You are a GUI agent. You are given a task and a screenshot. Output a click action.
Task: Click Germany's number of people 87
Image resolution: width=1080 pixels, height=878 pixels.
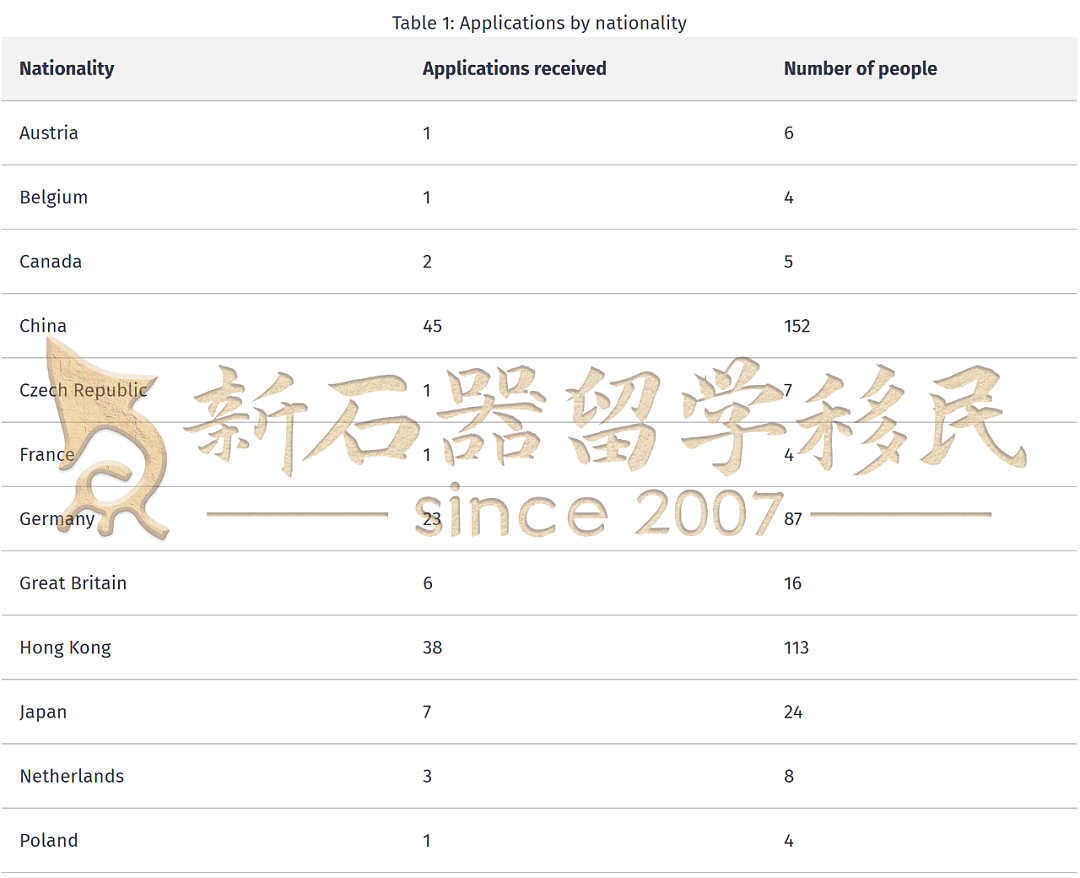coord(793,519)
